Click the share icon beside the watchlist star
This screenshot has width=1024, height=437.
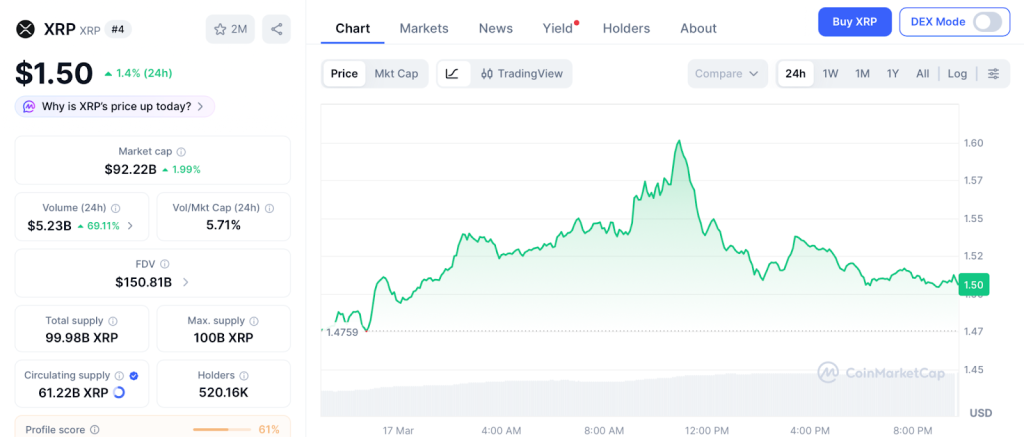coord(276,29)
